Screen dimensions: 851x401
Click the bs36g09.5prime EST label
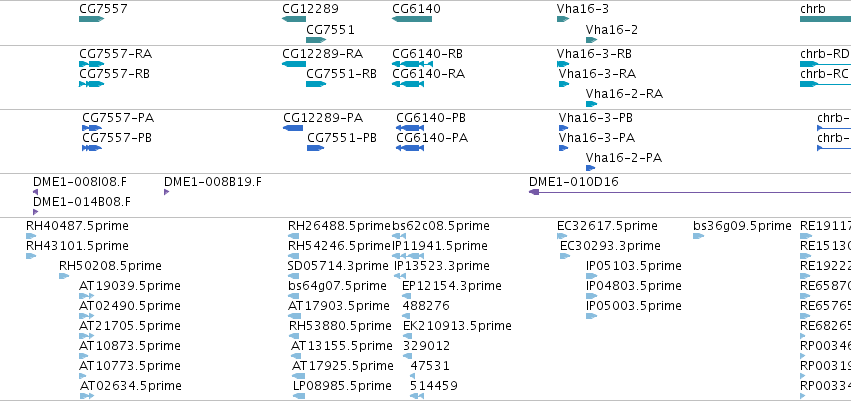(x=742, y=226)
